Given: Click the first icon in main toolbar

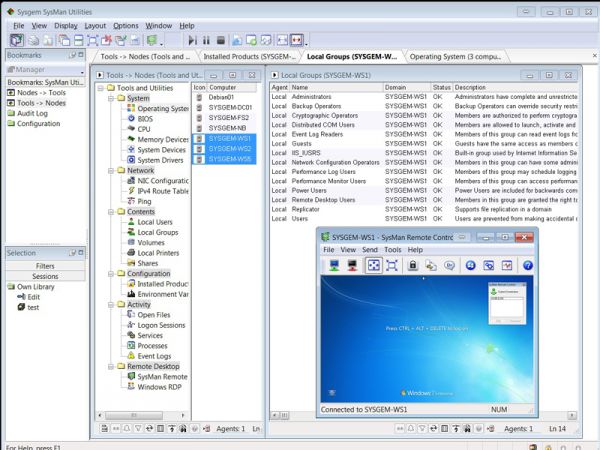Looking at the screenshot, I should tap(16, 40).
